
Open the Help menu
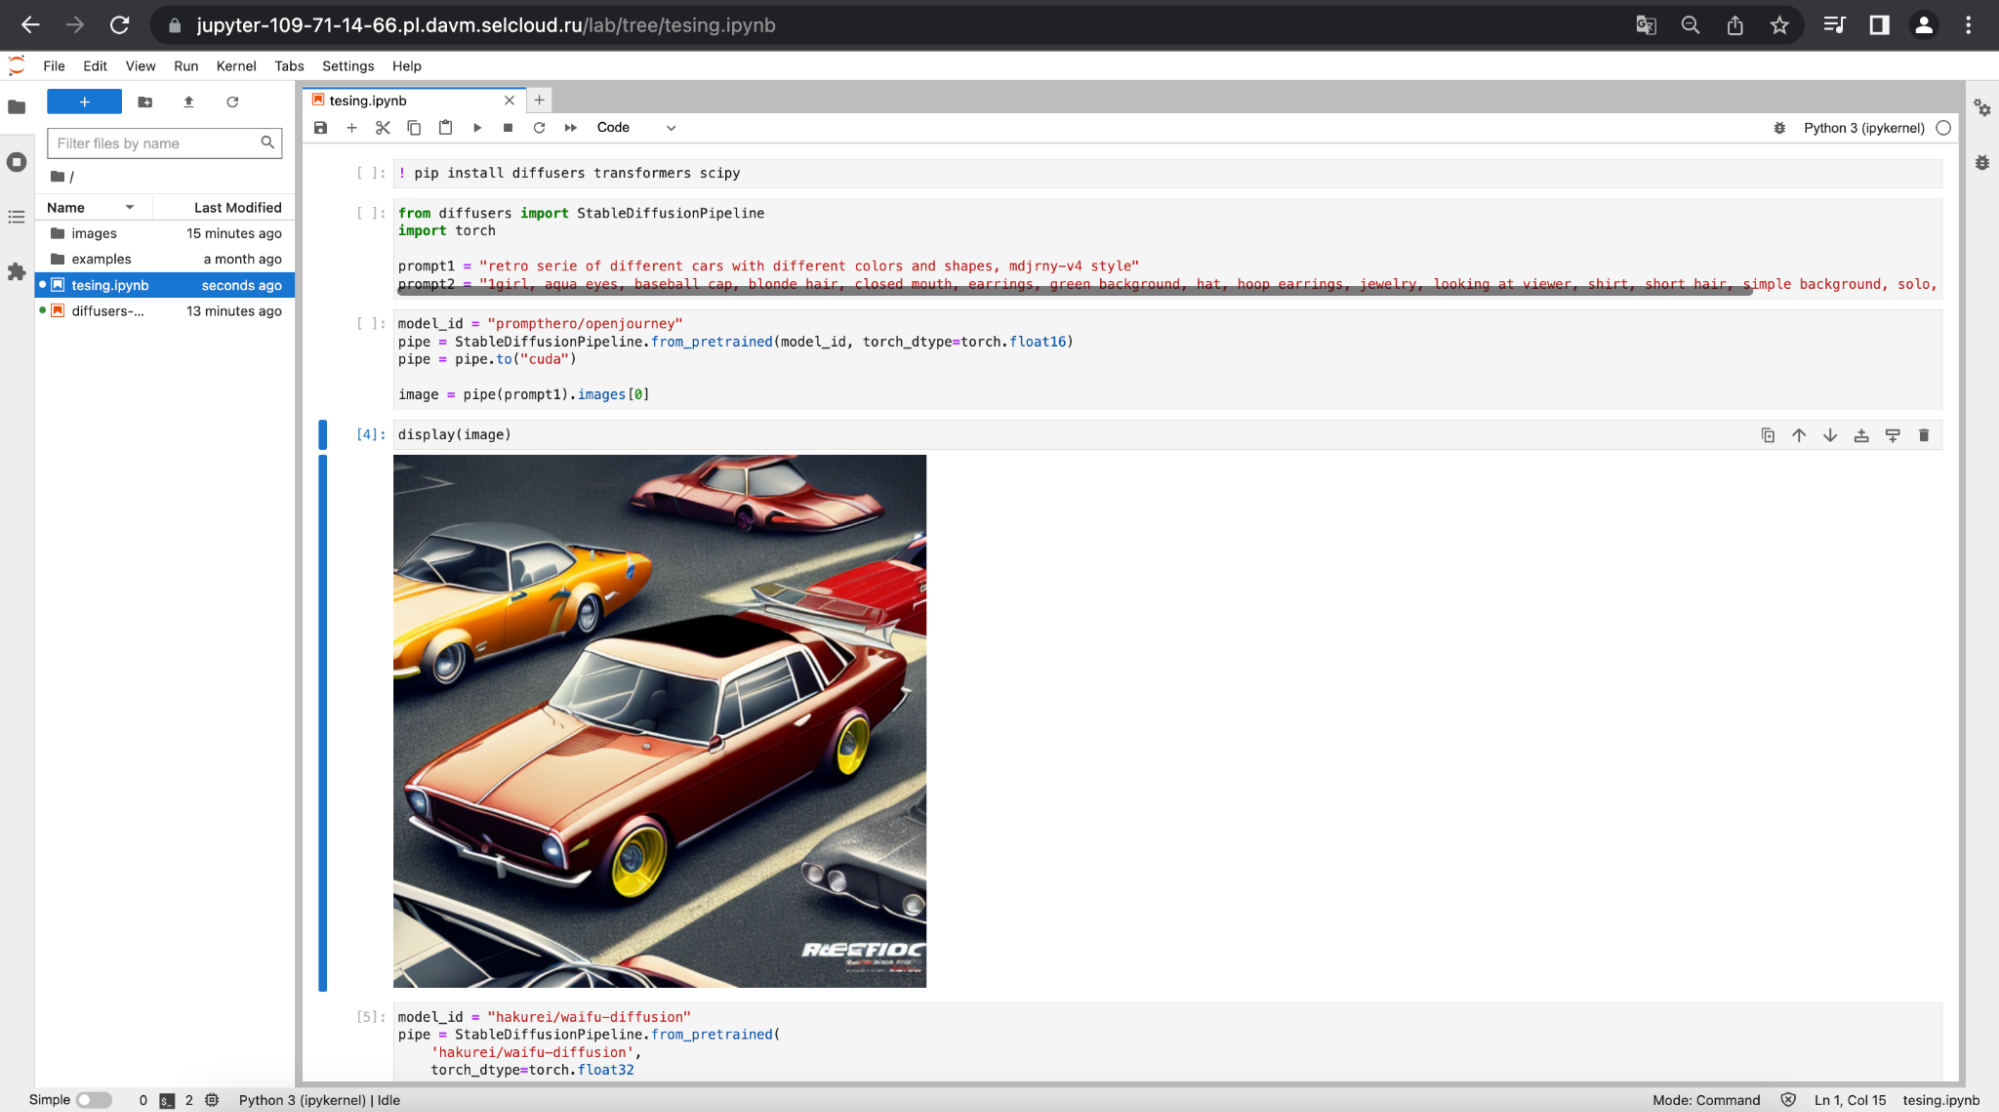pyautogui.click(x=406, y=66)
